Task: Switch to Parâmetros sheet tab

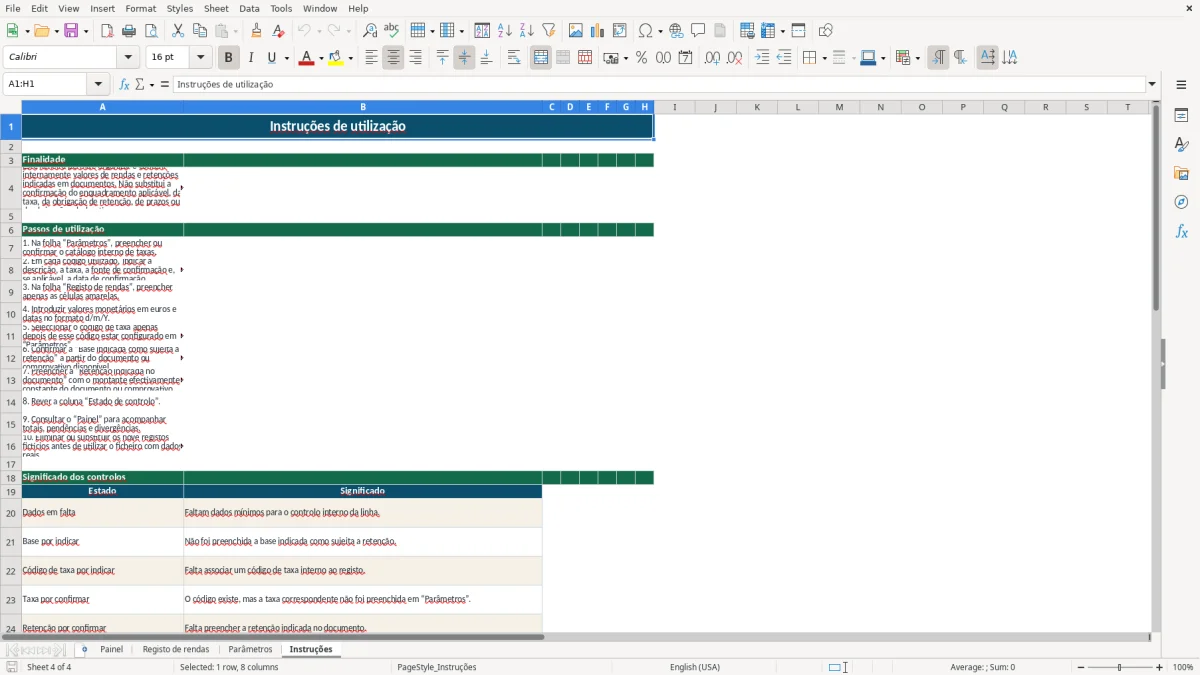Action: [250, 649]
